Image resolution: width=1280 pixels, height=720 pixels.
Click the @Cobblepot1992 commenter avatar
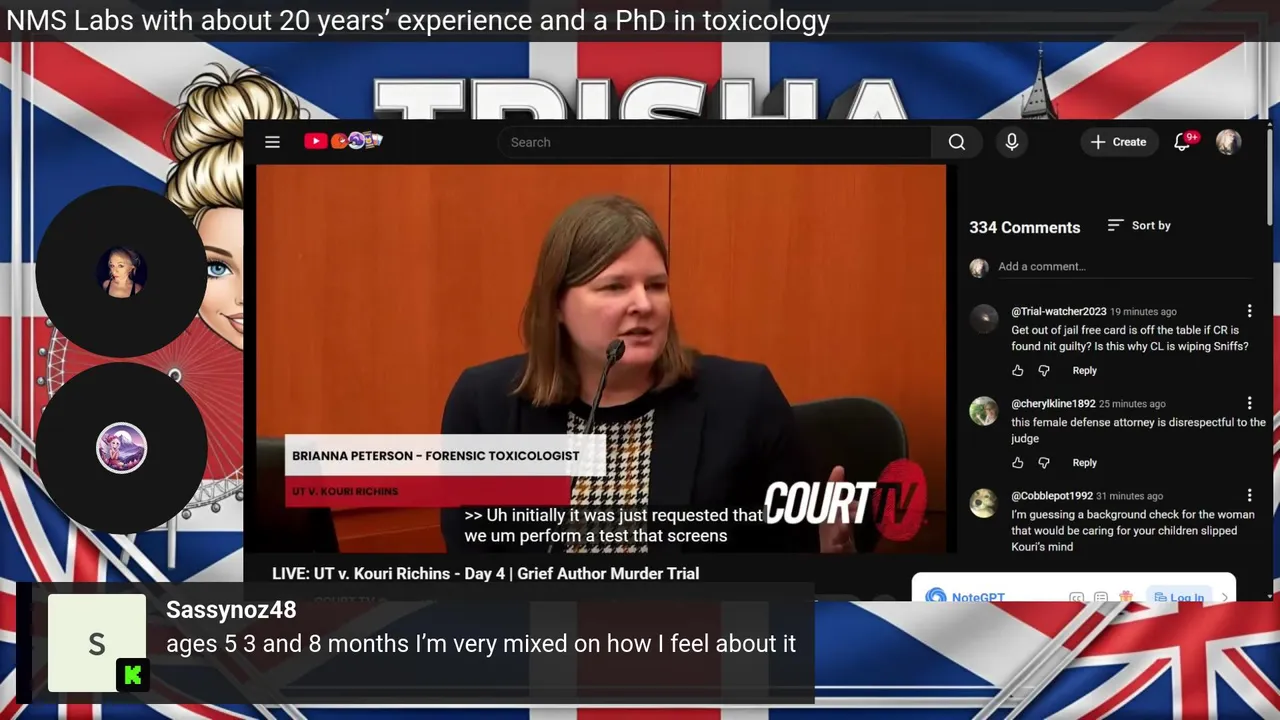984,502
